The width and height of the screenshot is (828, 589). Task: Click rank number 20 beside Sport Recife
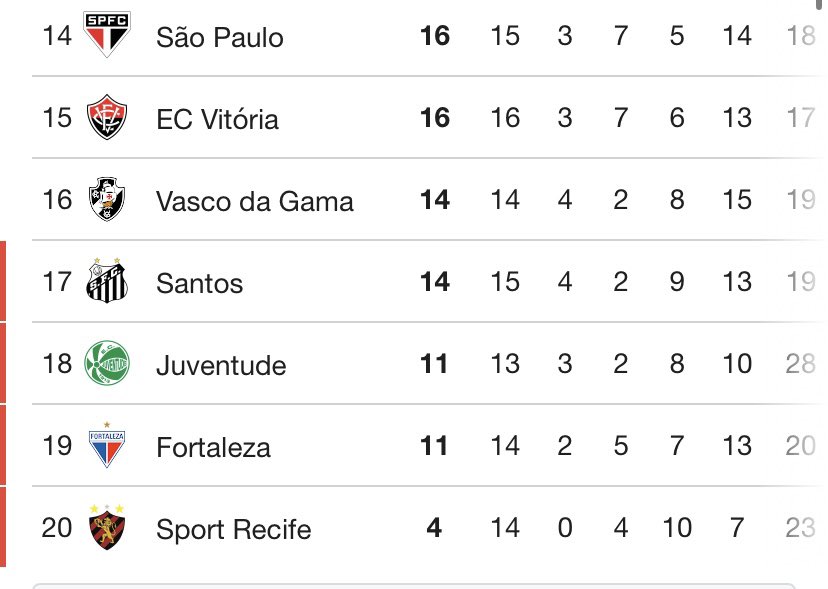coord(57,528)
